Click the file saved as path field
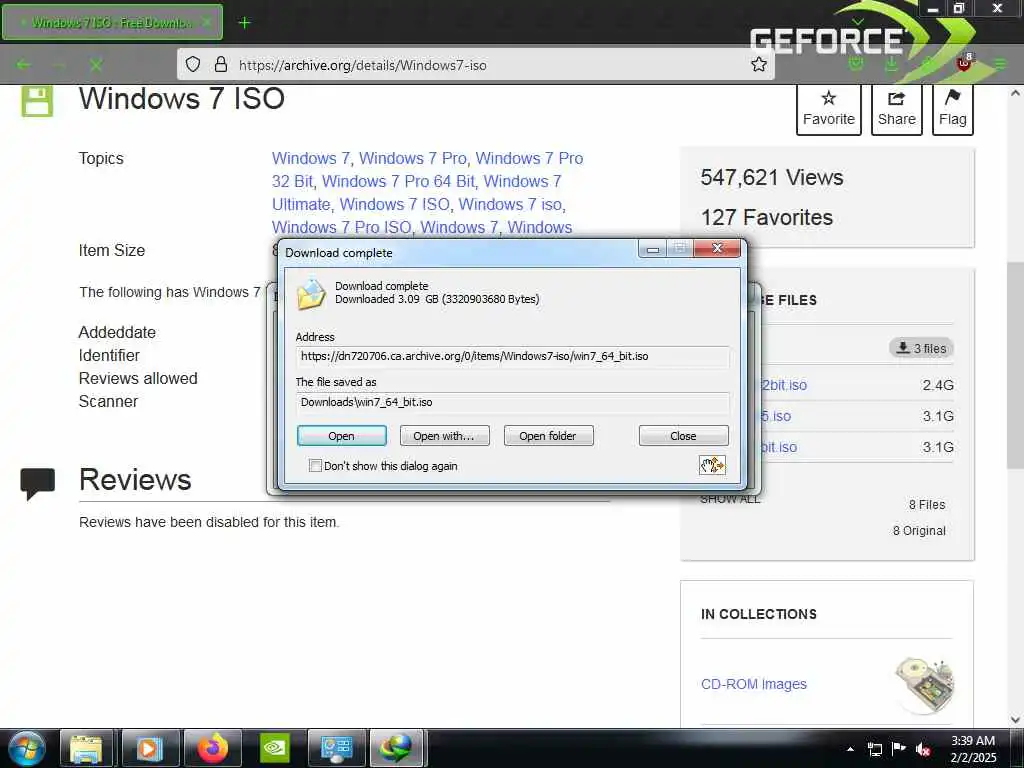Screen dimensions: 1024x768 pos(513,402)
